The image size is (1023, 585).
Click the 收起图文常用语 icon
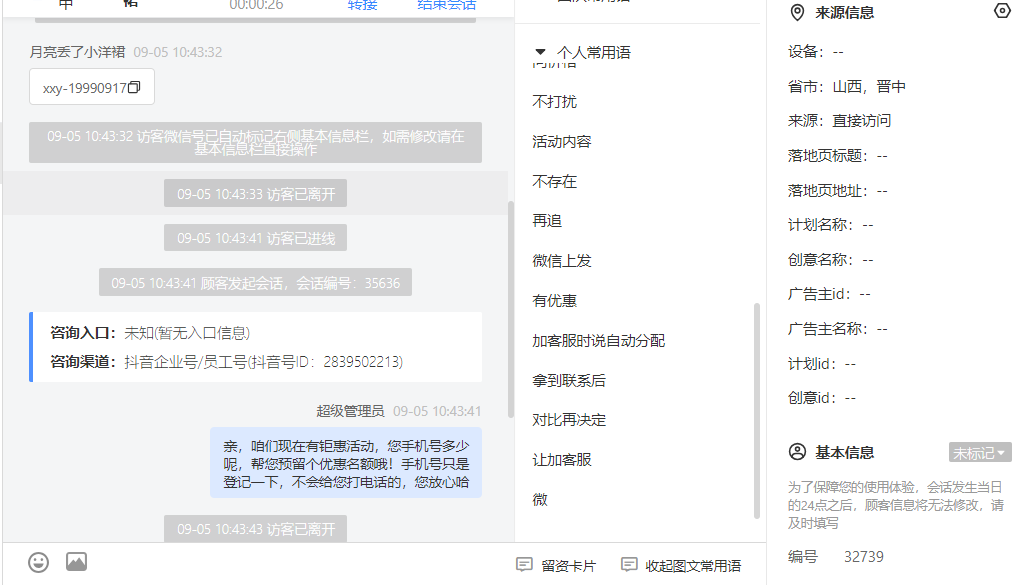(x=629, y=565)
